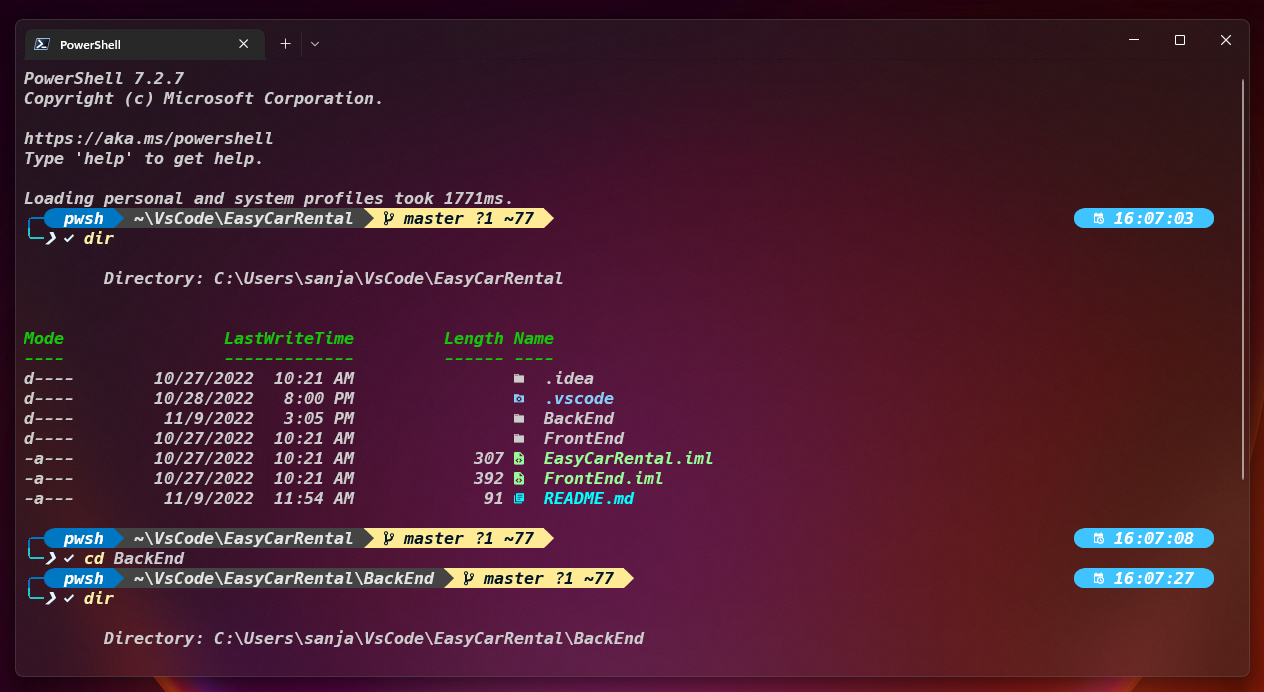Click the 16:07:08 timestamp
The height and width of the screenshot is (692, 1264).
pyautogui.click(x=1154, y=538)
